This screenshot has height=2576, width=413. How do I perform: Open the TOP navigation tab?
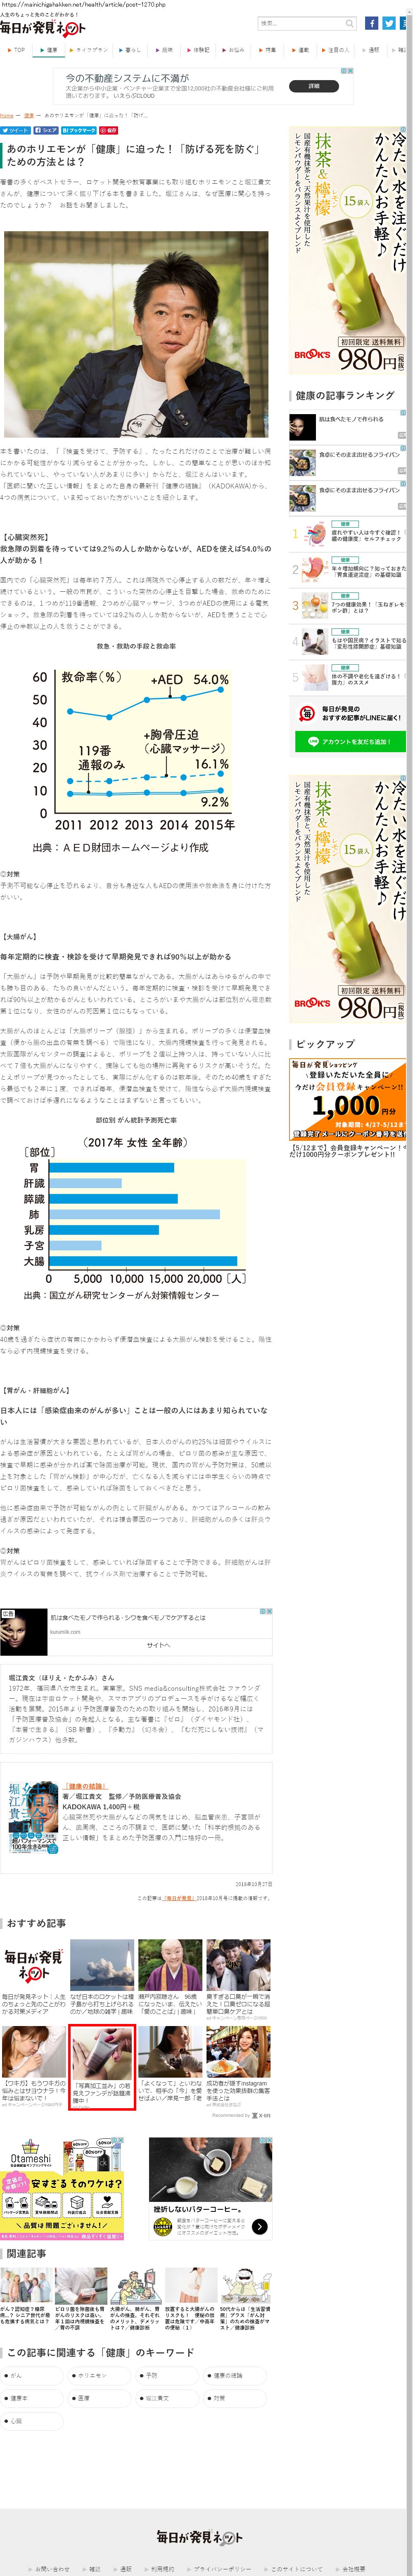tap(17, 49)
